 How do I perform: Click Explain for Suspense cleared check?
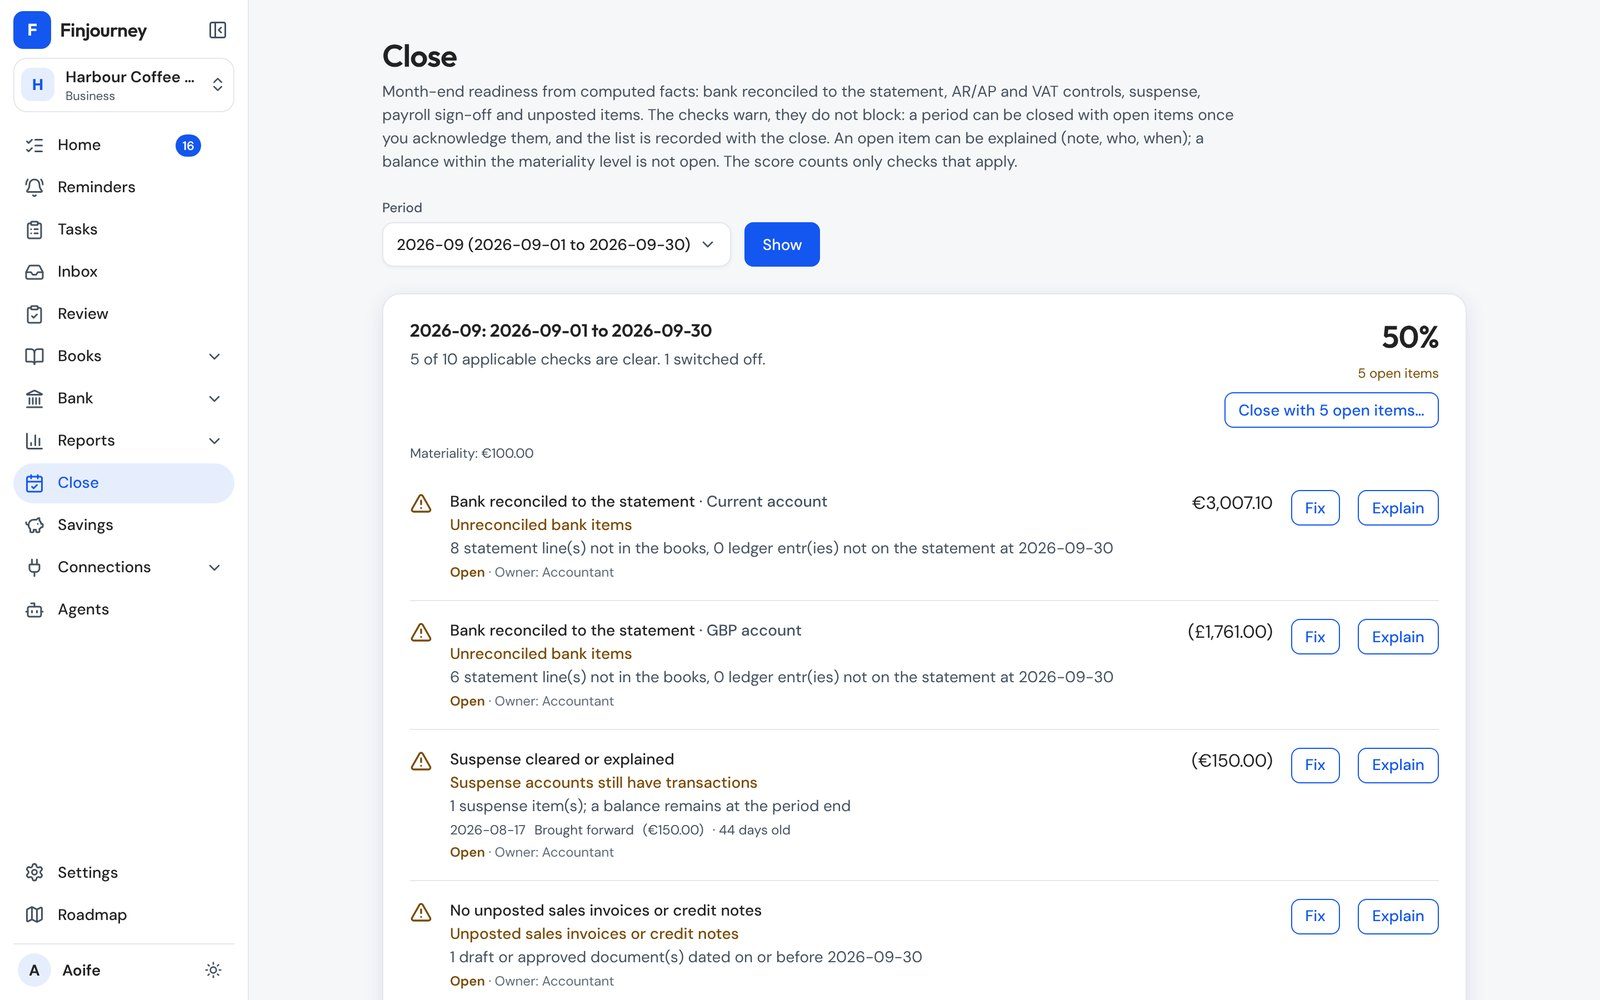tap(1398, 765)
